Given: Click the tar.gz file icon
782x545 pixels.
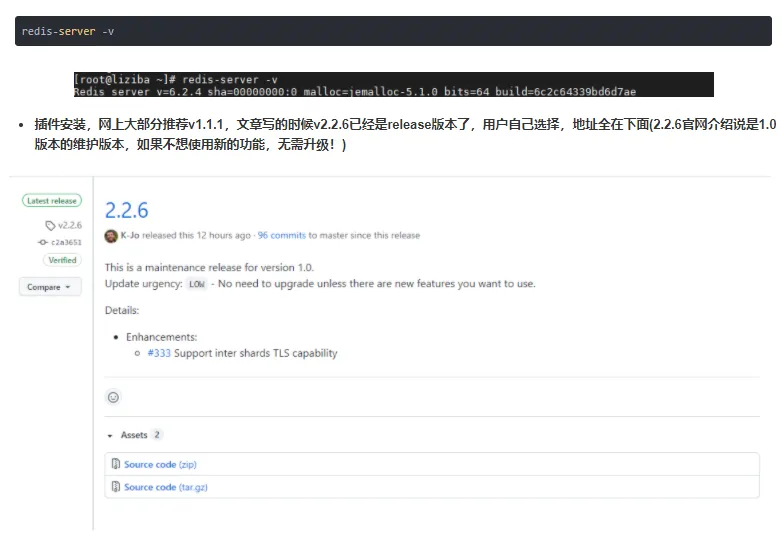Looking at the screenshot, I should pos(116,487).
